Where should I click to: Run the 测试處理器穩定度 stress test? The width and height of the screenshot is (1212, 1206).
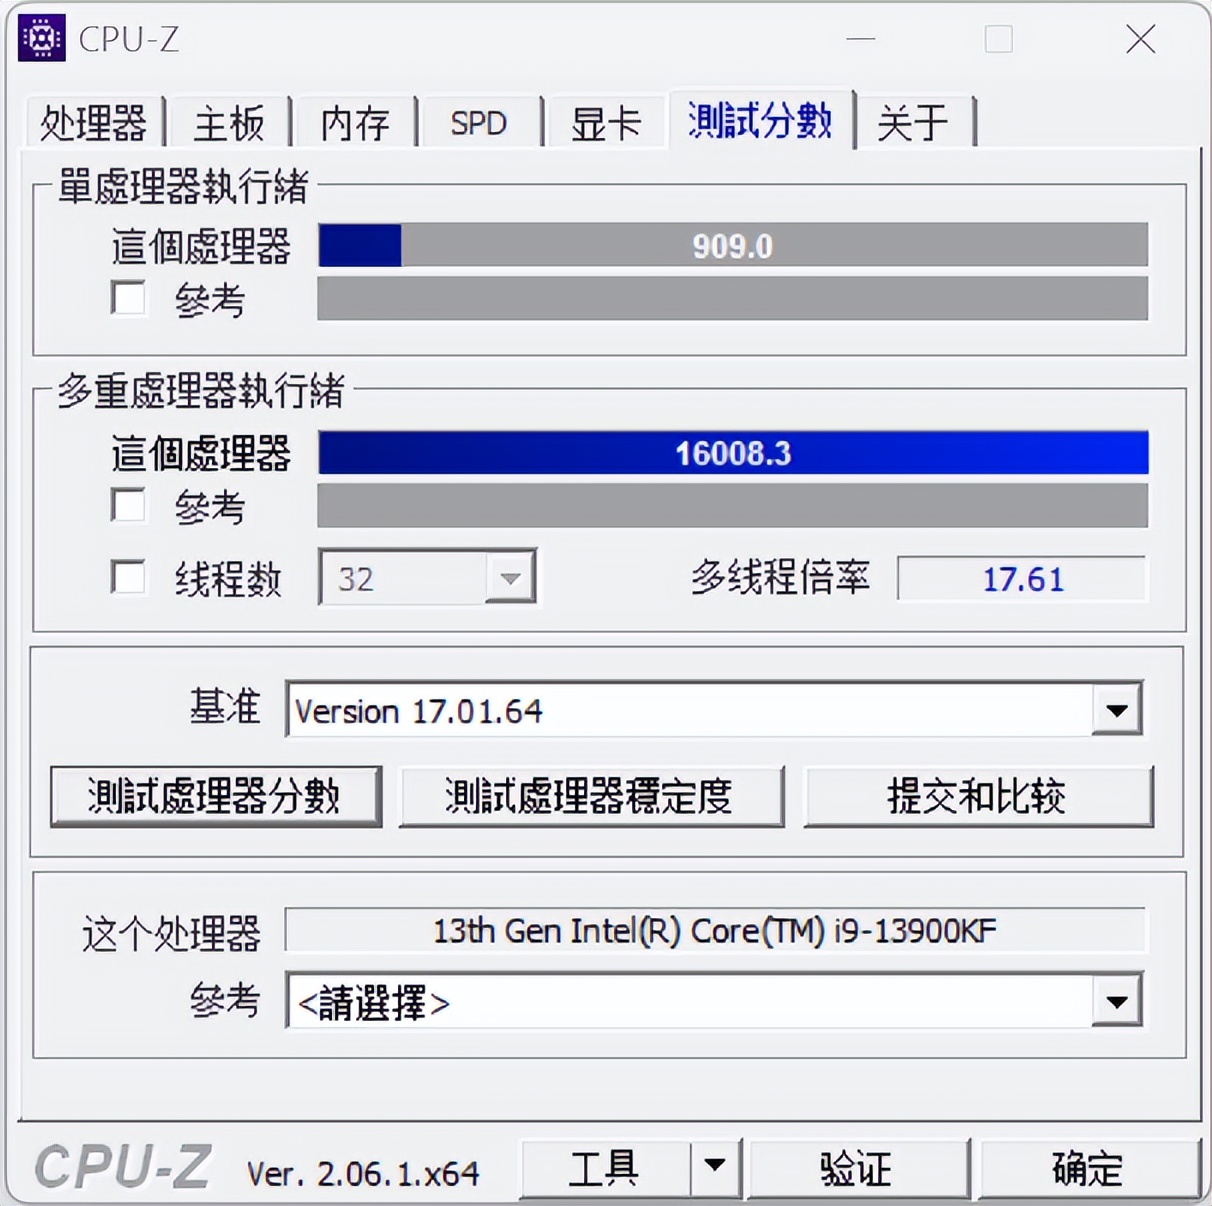pyautogui.click(x=591, y=795)
